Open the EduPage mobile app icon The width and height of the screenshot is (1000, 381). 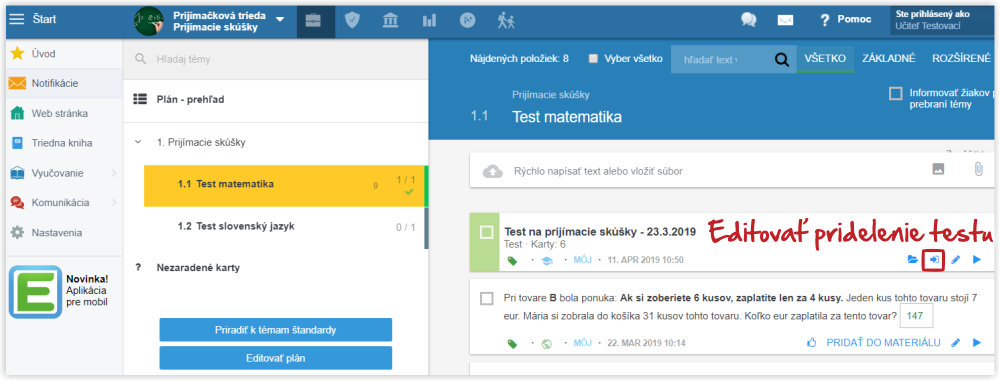[35, 292]
